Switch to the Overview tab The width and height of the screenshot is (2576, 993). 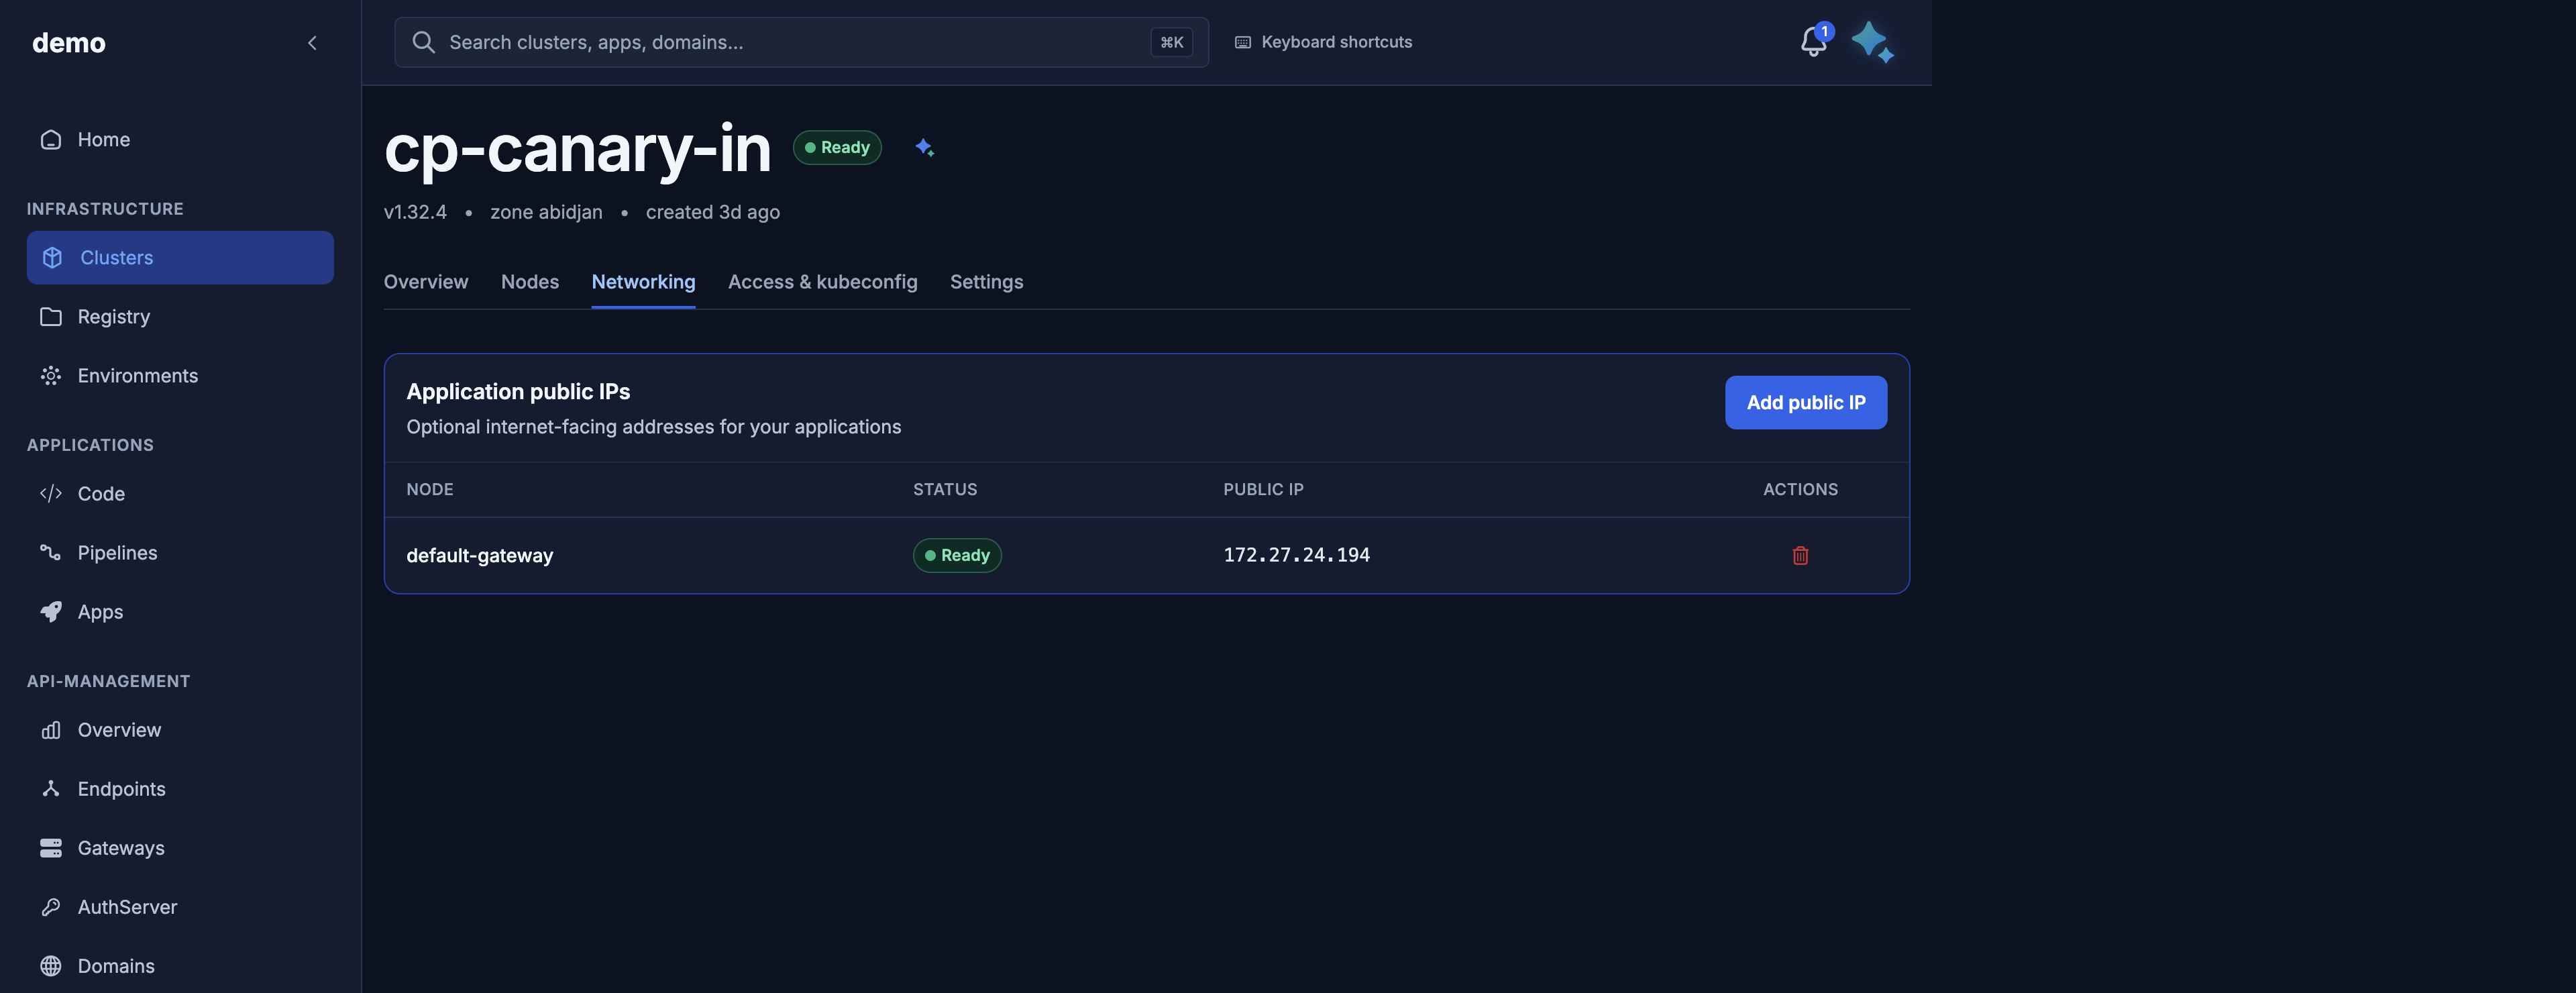click(x=426, y=282)
